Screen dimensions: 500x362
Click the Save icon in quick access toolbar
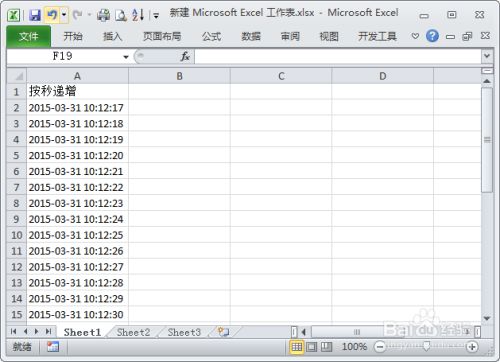35,15
